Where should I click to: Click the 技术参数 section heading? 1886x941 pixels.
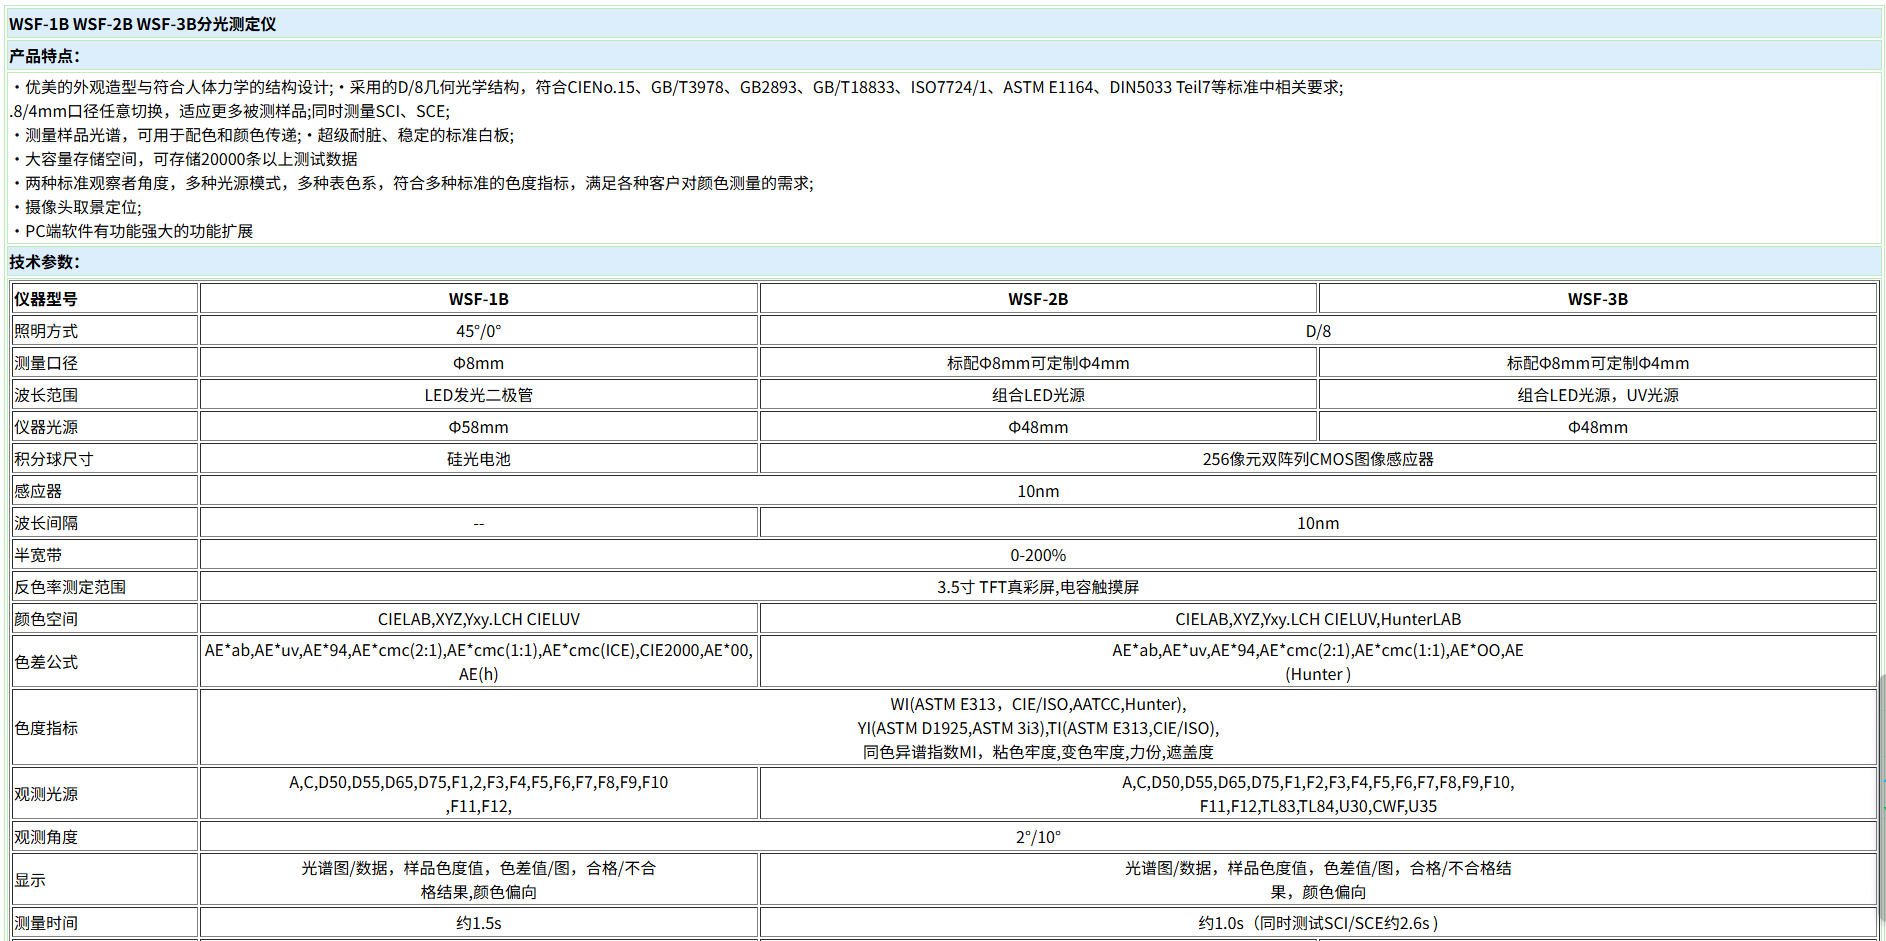(44, 262)
